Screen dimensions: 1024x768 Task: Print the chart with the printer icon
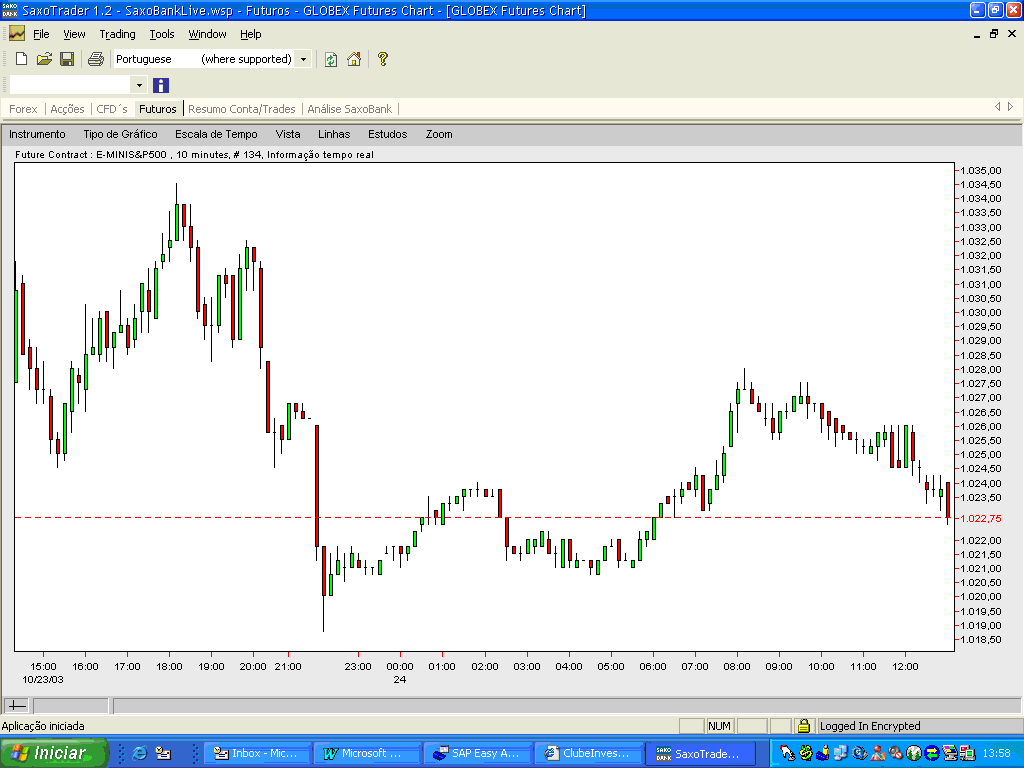tap(95, 59)
